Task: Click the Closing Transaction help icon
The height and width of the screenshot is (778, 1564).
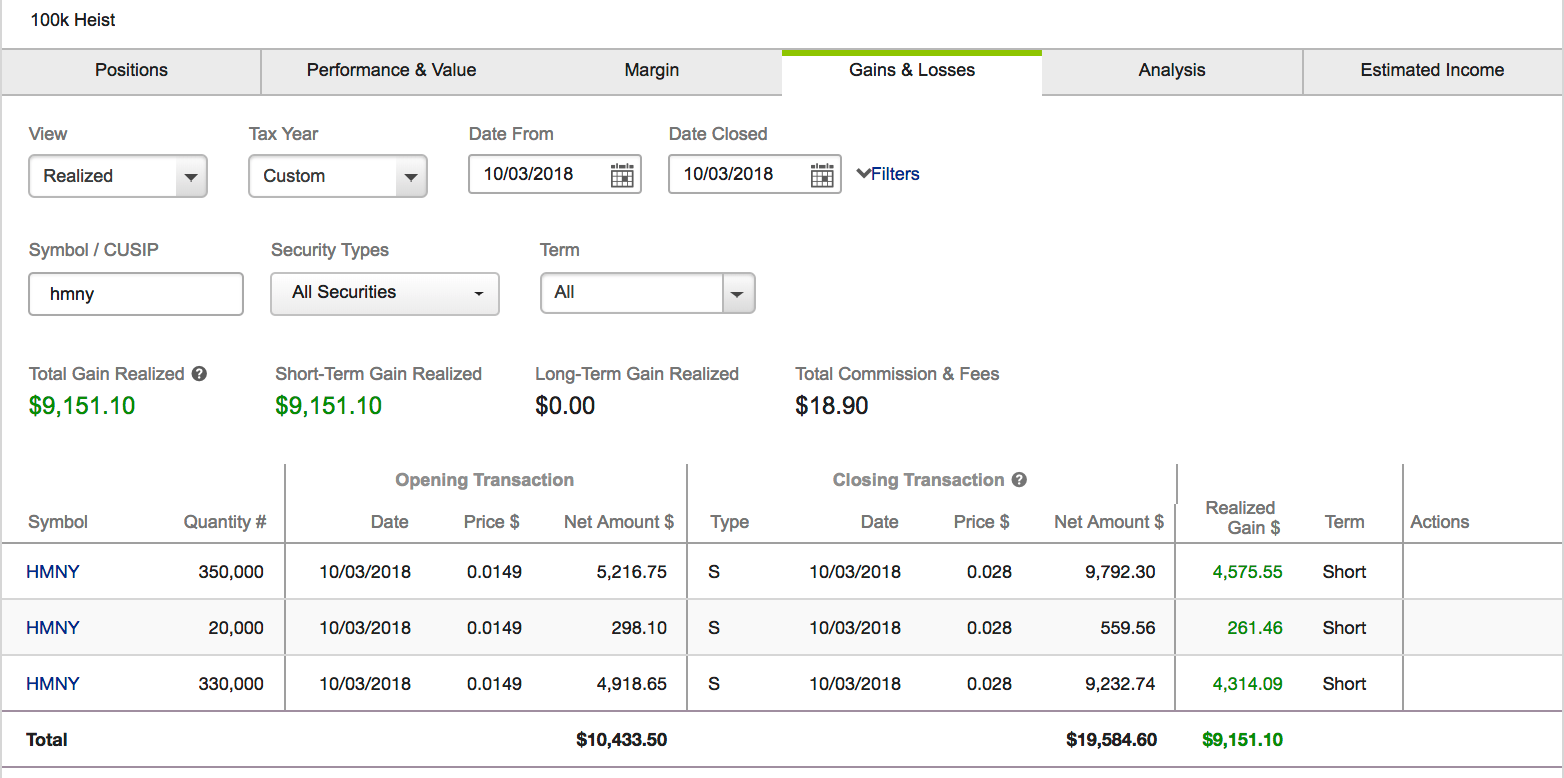Action: point(1019,480)
